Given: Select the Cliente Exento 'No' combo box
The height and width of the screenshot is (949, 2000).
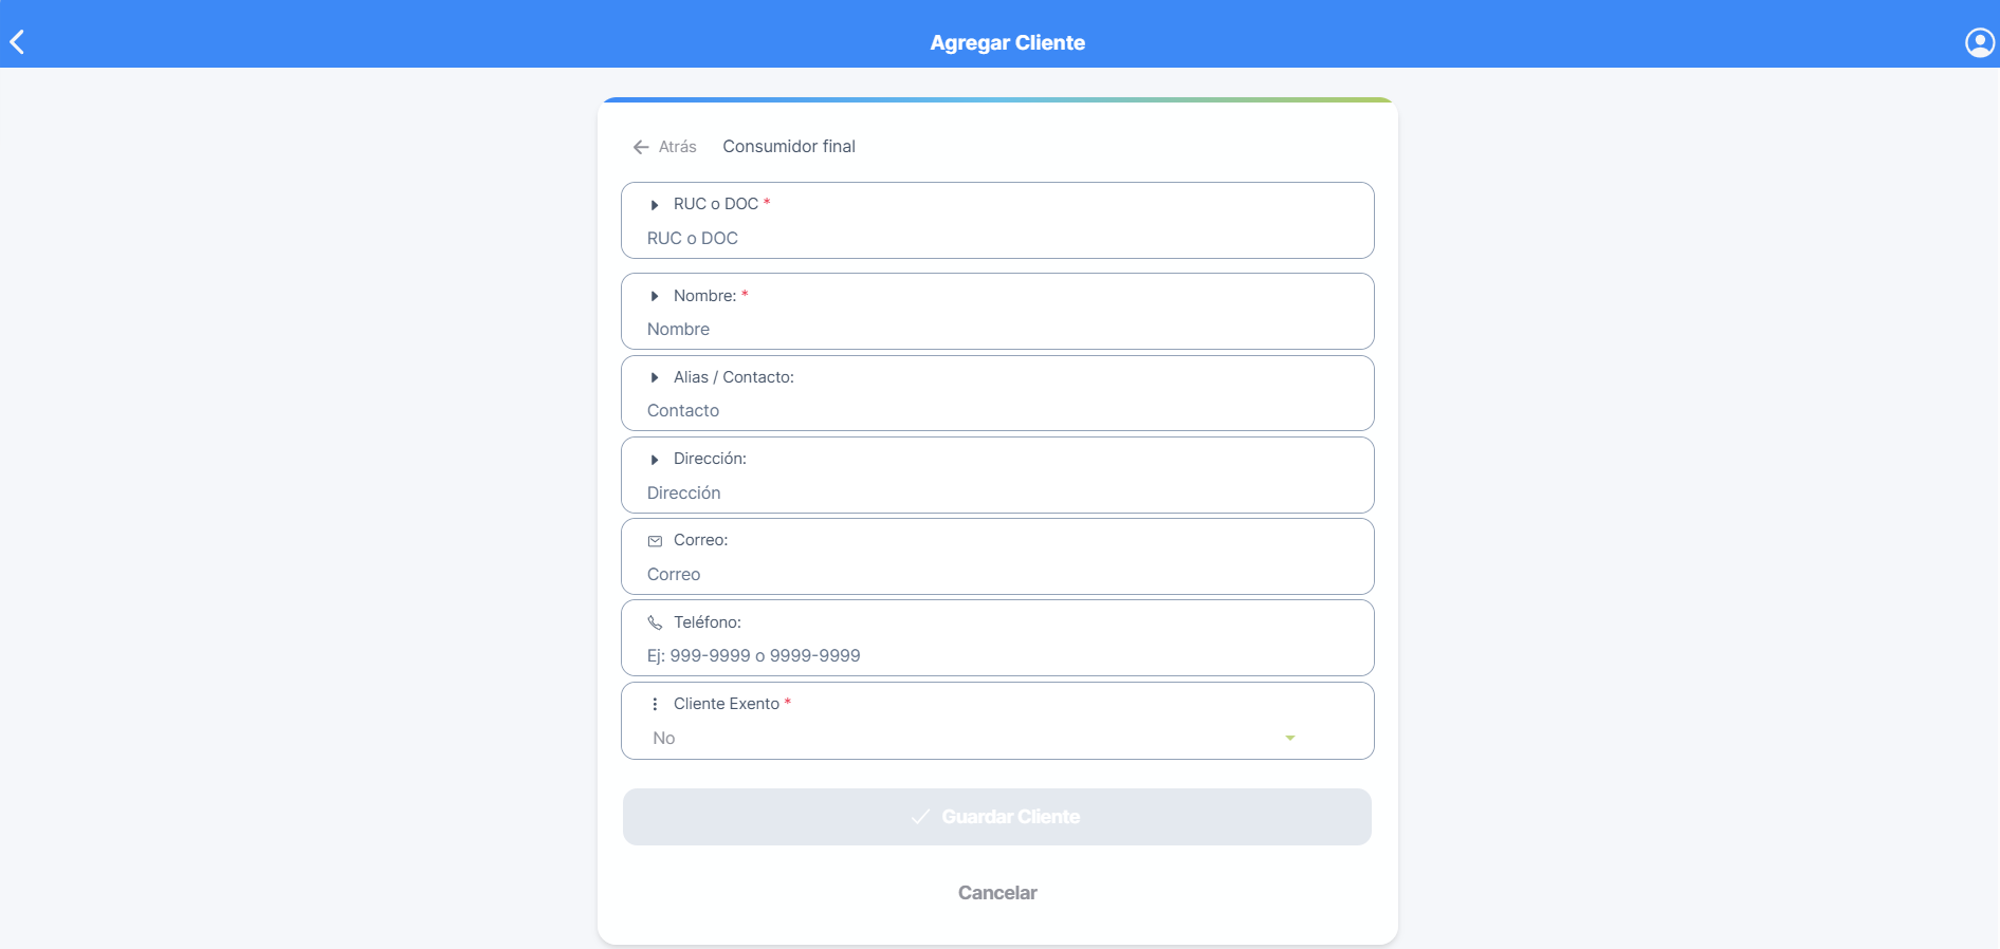Looking at the screenshot, I should pos(976,738).
